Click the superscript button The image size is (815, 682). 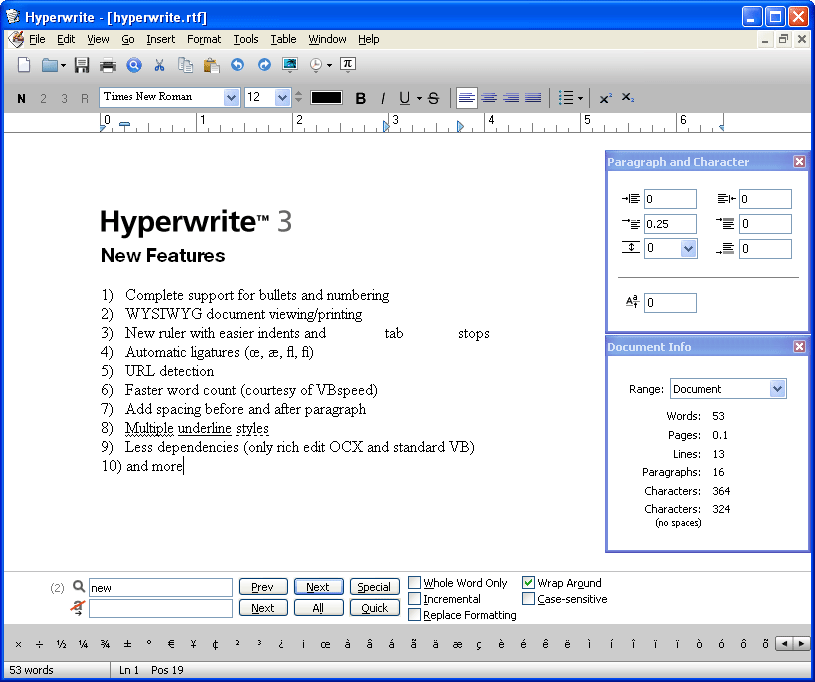605,98
